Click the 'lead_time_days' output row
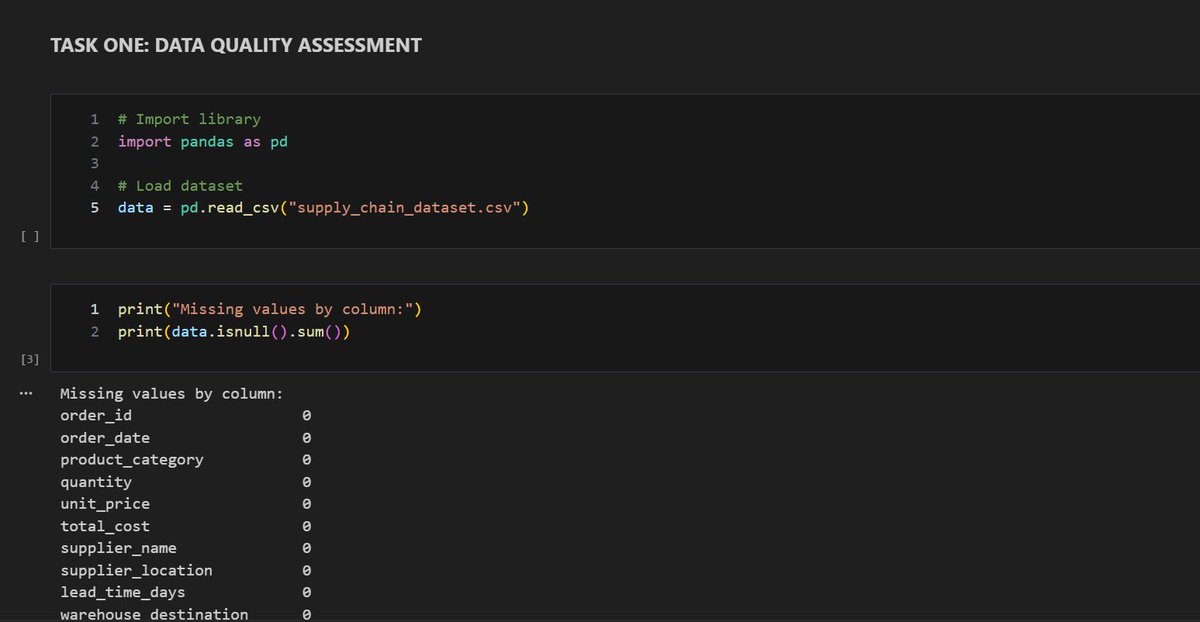This screenshot has height=622, width=1200. click(x=186, y=591)
